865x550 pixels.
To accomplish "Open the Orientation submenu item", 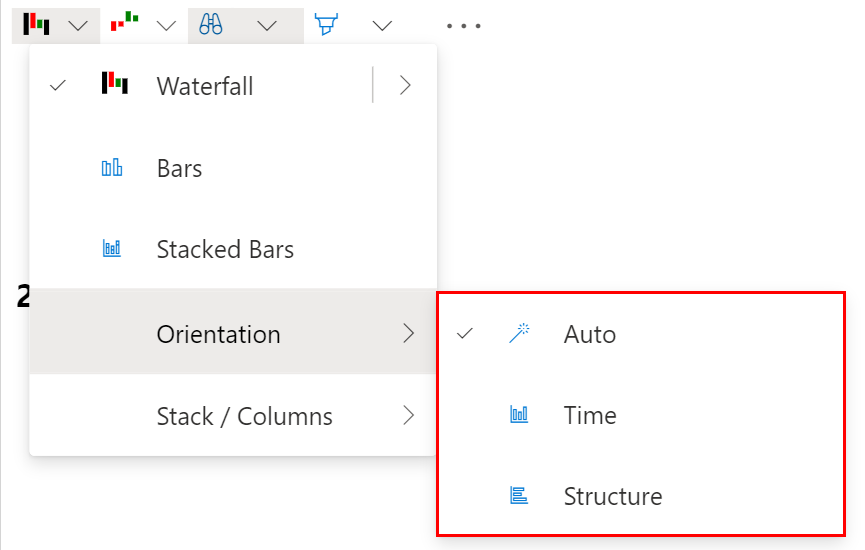I will pos(218,334).
